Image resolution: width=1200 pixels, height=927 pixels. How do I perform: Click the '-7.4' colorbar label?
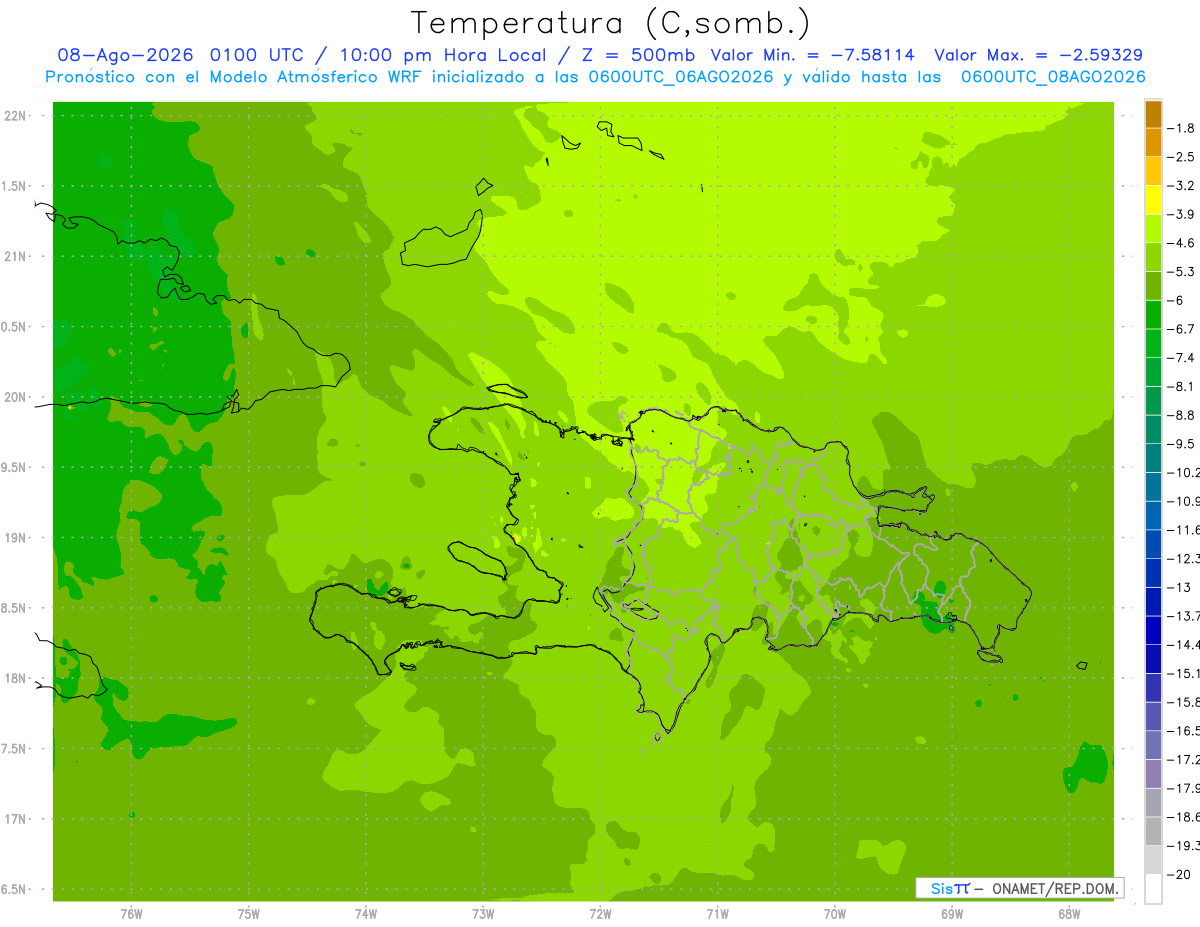click(x=1181, y=358)
